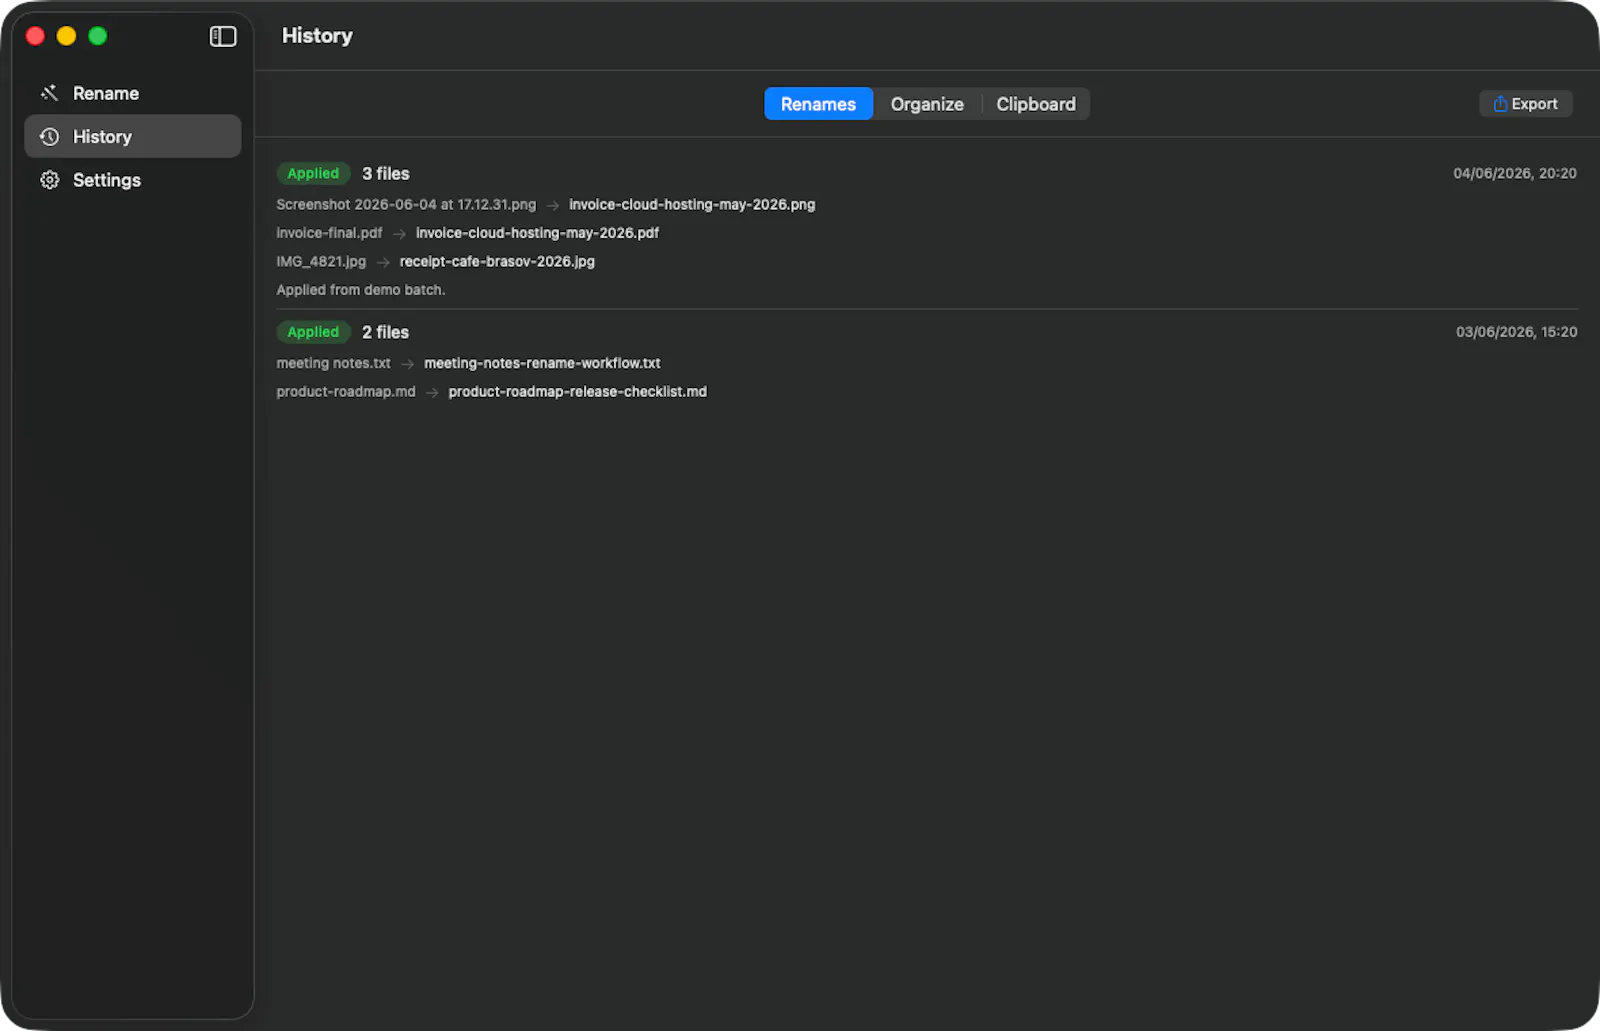1600x1031 pixels.
Task: Close the window with red button
Action: (35, 36)
